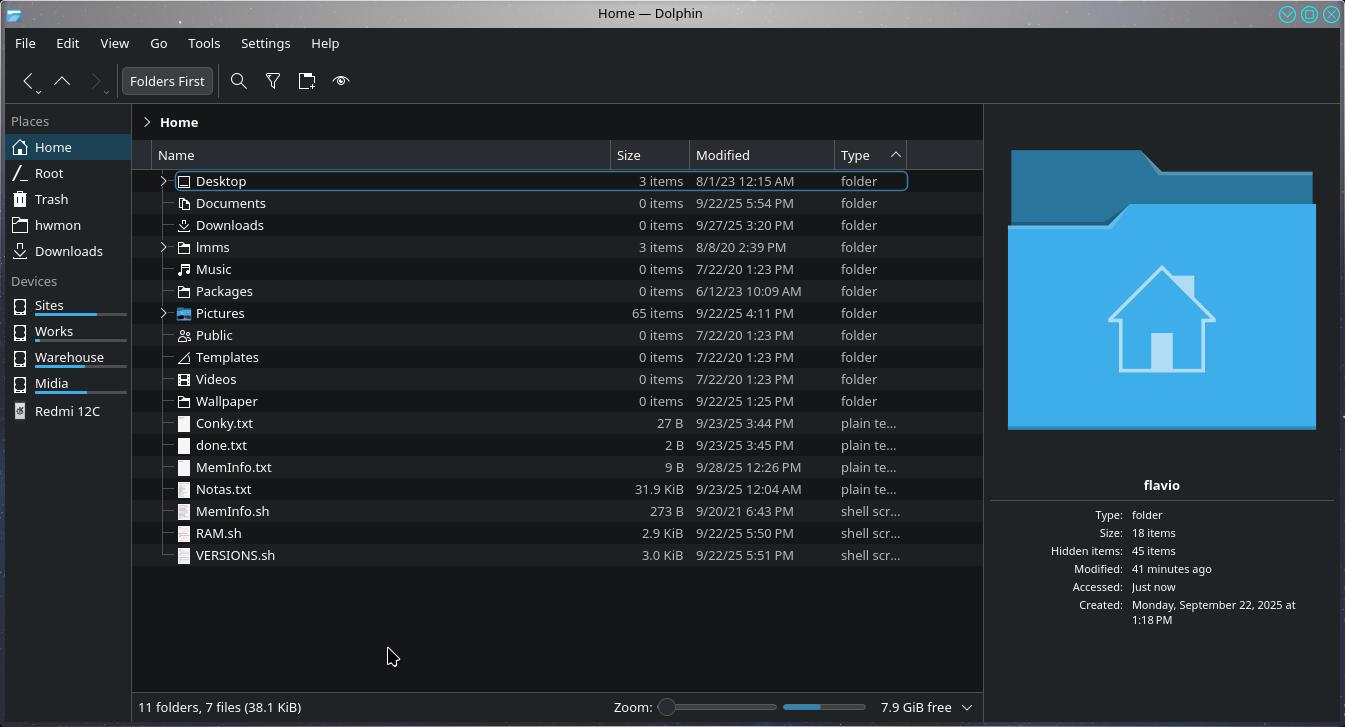1345x727 pixels.
Task: Toggle hidden files with the eye icon
Action: [x=341, y=81]
